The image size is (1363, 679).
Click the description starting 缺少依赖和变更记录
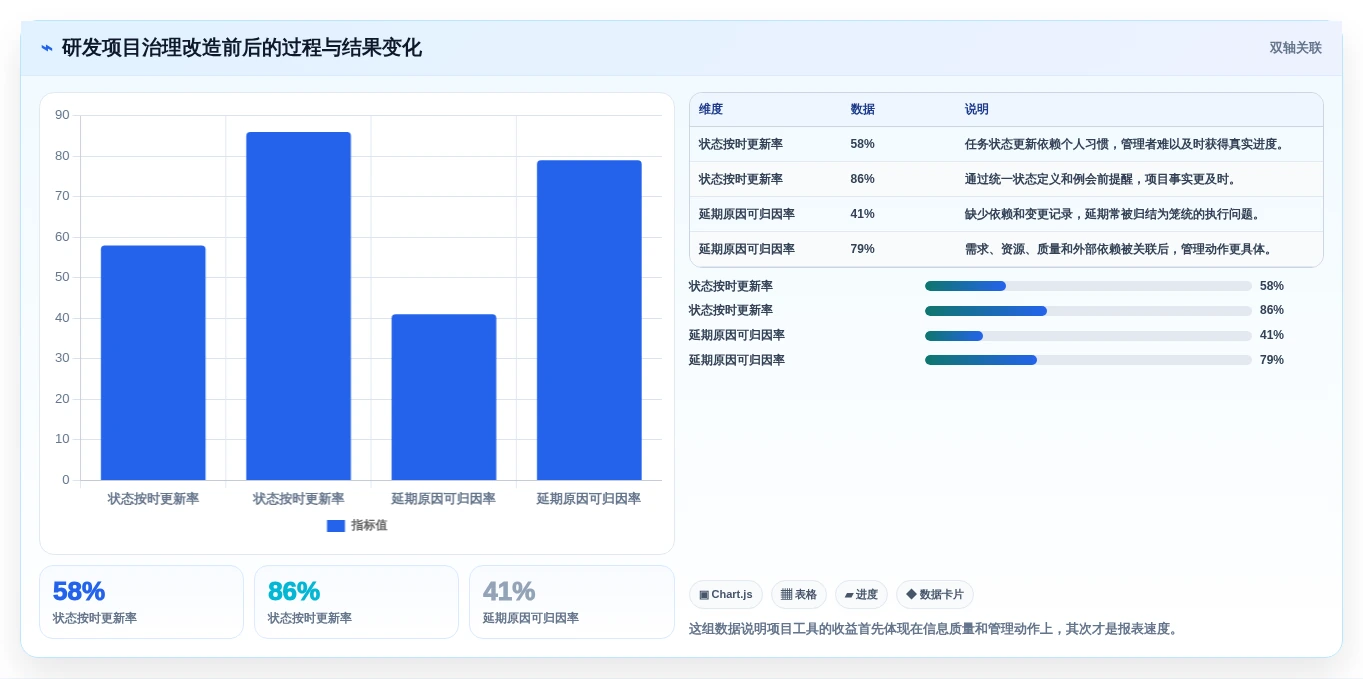tap(1113, 214)
